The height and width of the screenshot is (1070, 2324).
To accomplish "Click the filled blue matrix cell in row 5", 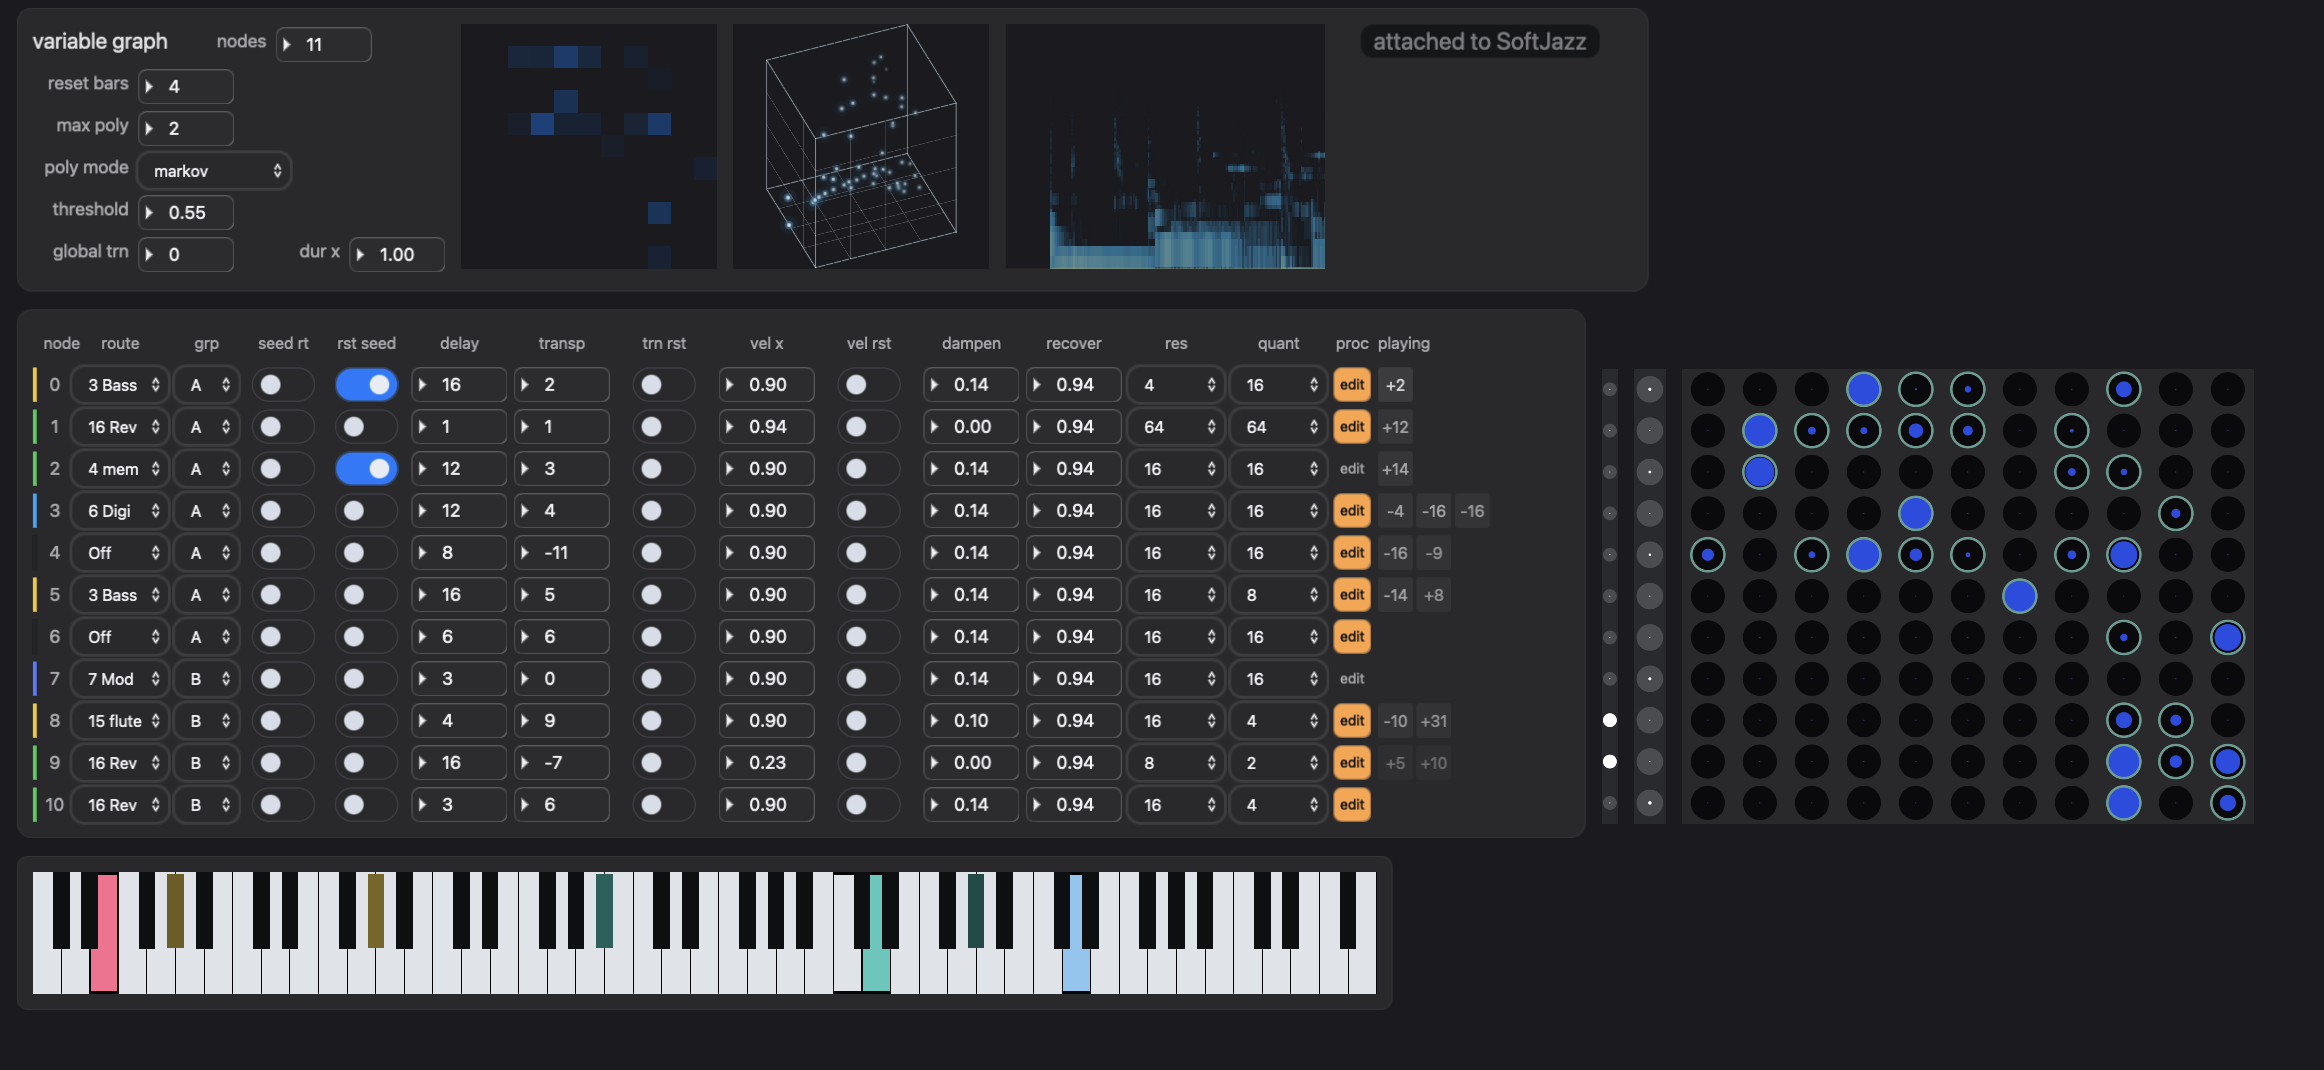I will click(x=2020, y=596).
